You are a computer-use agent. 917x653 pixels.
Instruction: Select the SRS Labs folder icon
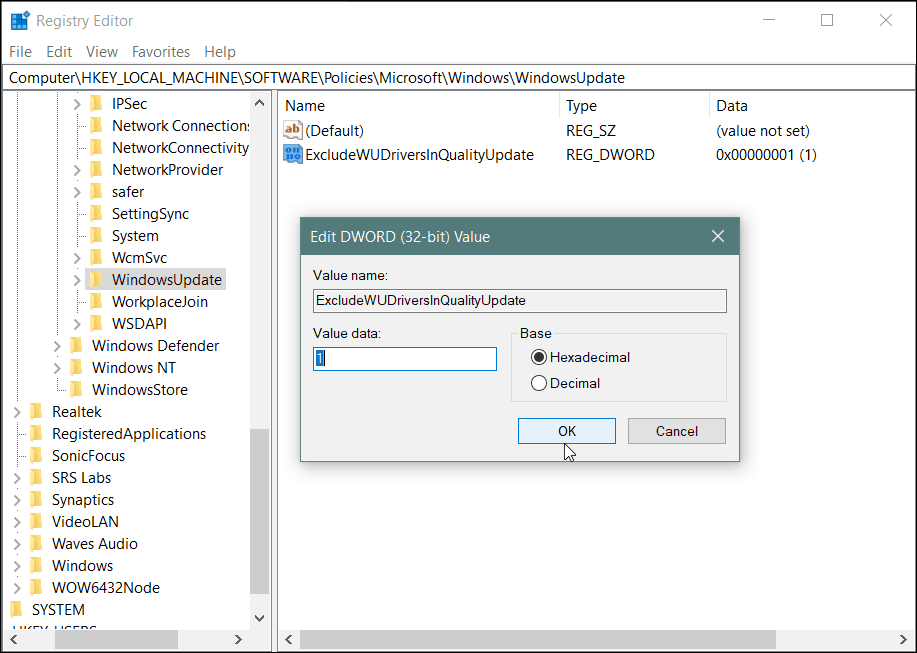point(36,478)
